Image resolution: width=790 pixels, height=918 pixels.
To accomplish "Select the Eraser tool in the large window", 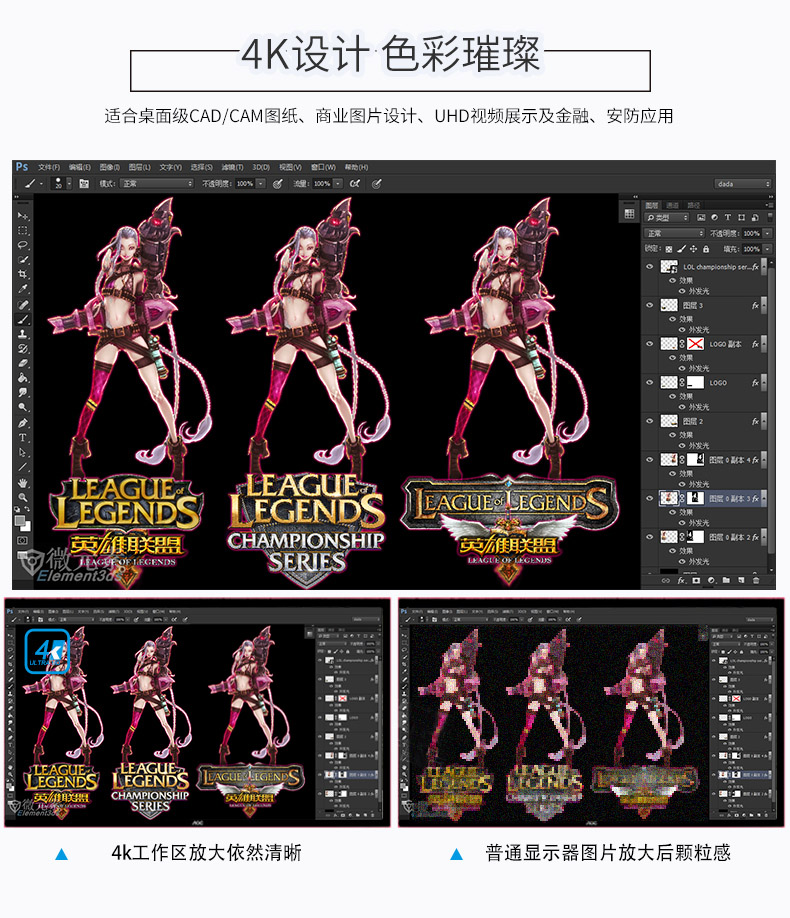I will [23, 363].
